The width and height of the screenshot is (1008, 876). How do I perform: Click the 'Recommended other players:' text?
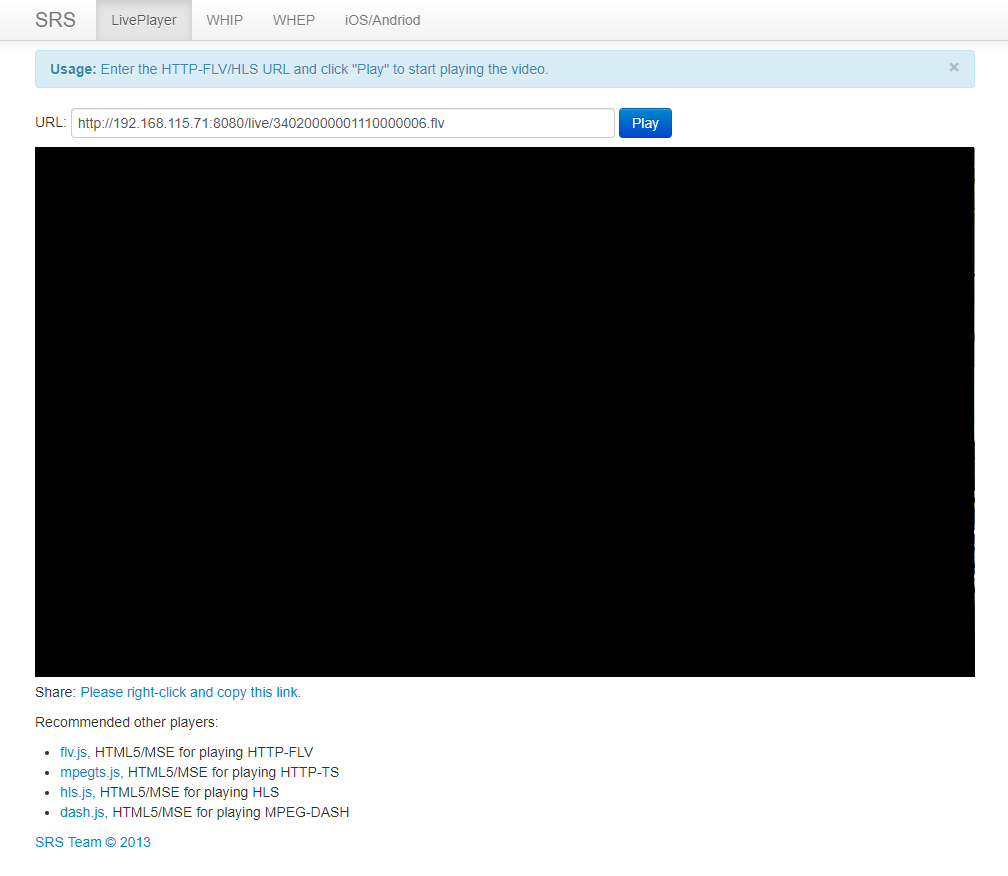point(127,722)
